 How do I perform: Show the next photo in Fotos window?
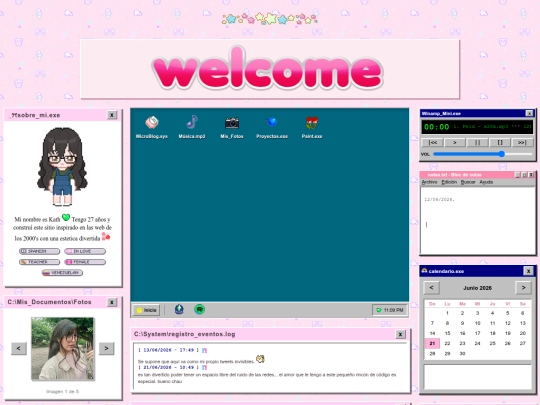click(106, 349)
